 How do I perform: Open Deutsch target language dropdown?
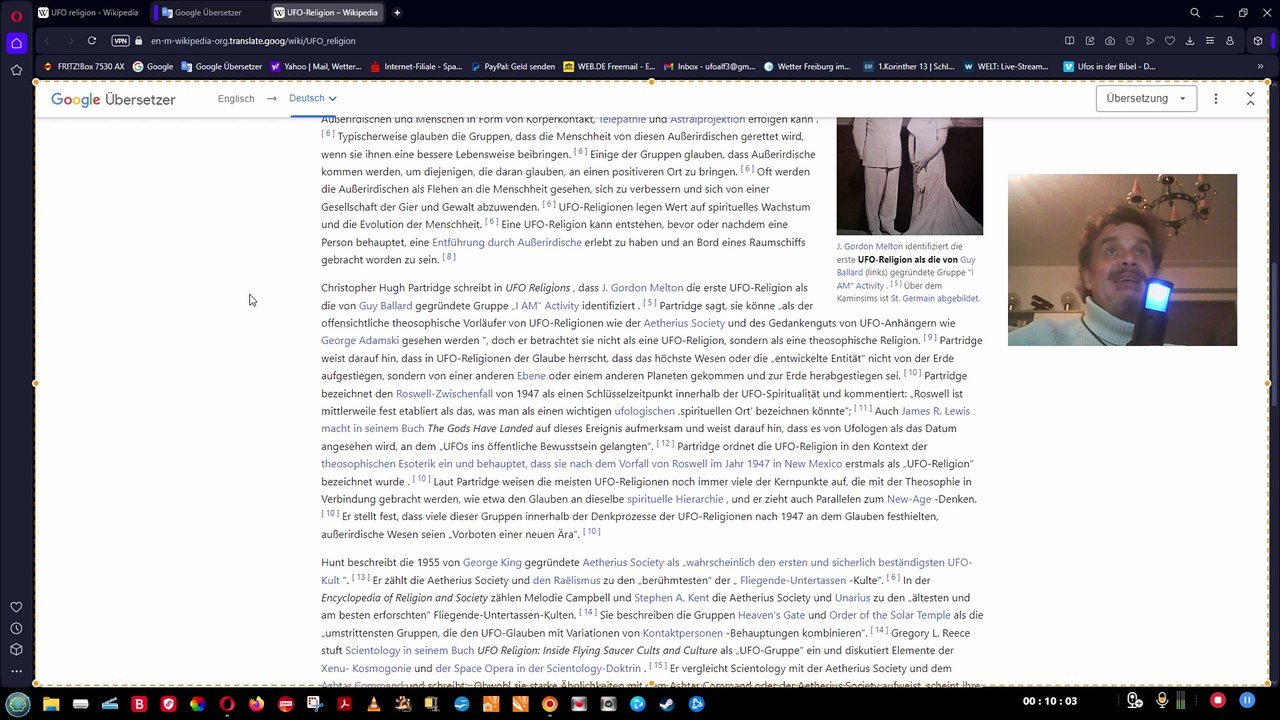[312, 99]
